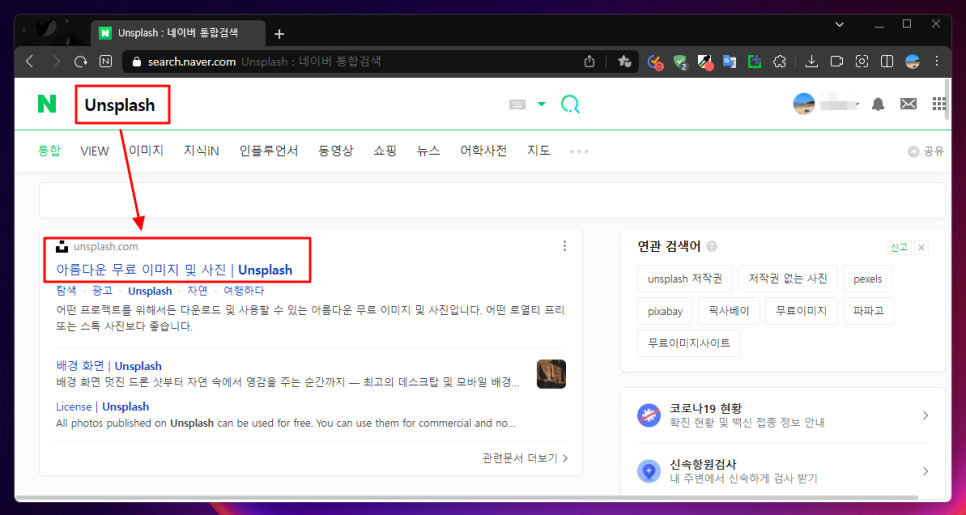Open the browser downloads icon
The height and width of the screenshot is (515, 966).
coord(811,62)
